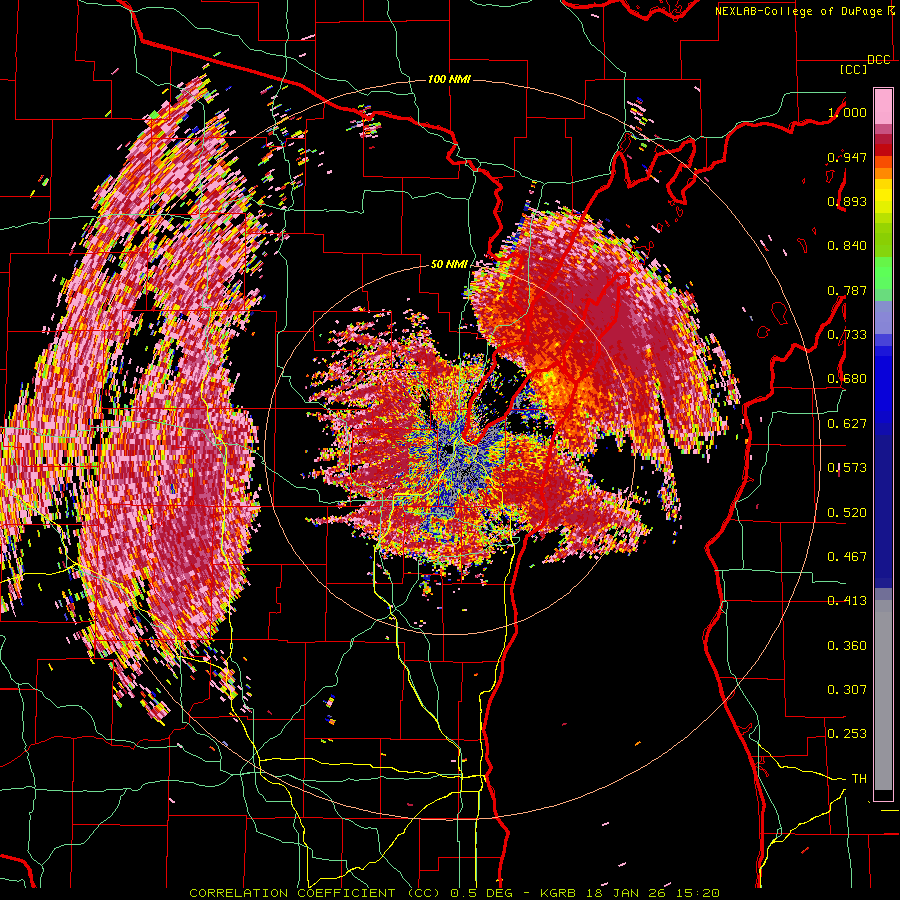Select the 0.360 scale value
This screenshot has width=900, height=900.
click(847, 646)
